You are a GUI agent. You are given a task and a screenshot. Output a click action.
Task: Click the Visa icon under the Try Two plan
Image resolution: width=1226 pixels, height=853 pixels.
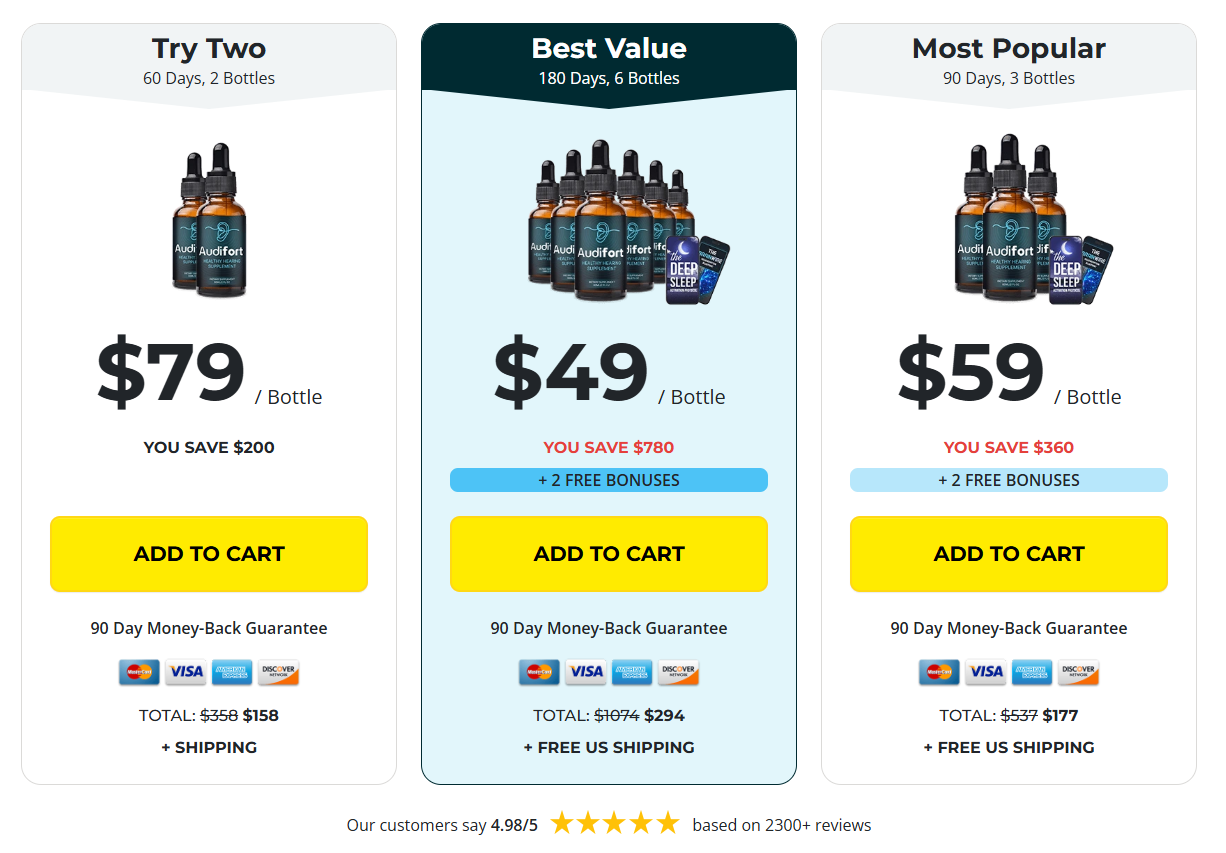[x=186, y=672]
